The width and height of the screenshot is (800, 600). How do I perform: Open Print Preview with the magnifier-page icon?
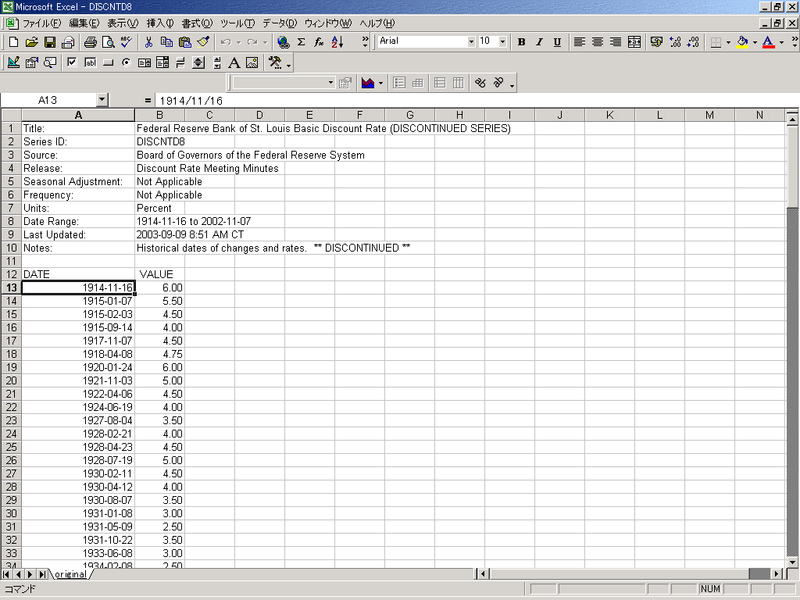pos(108,42)
